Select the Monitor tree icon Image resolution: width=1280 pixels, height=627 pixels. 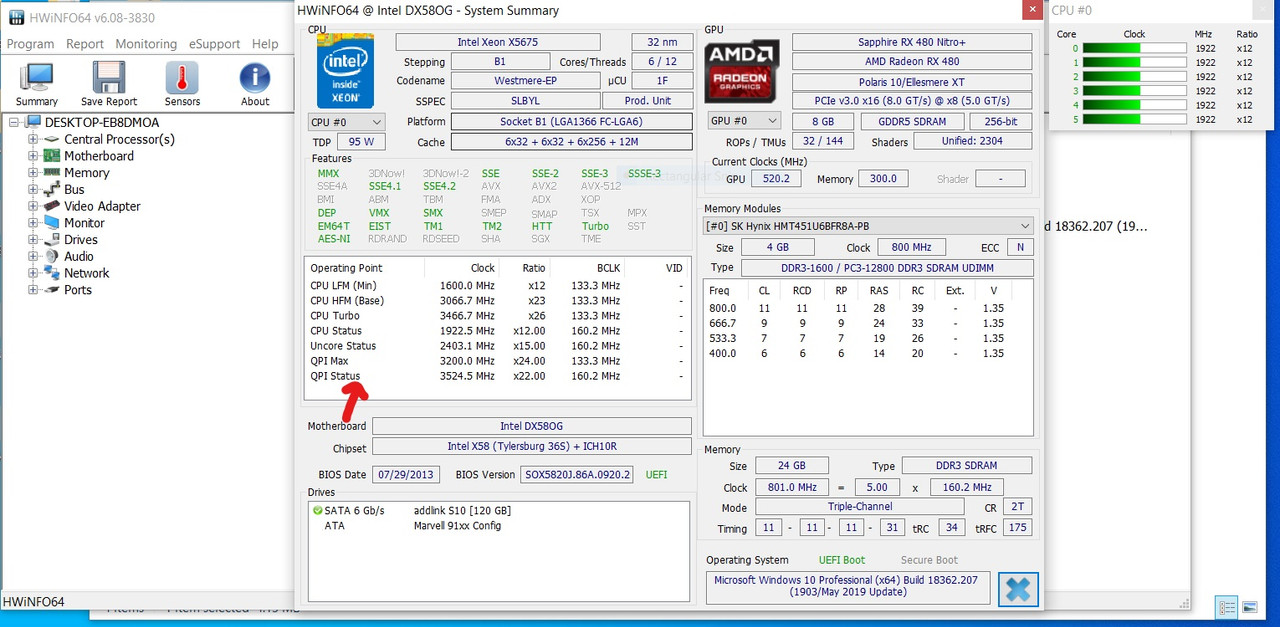[x=52, y=223]
